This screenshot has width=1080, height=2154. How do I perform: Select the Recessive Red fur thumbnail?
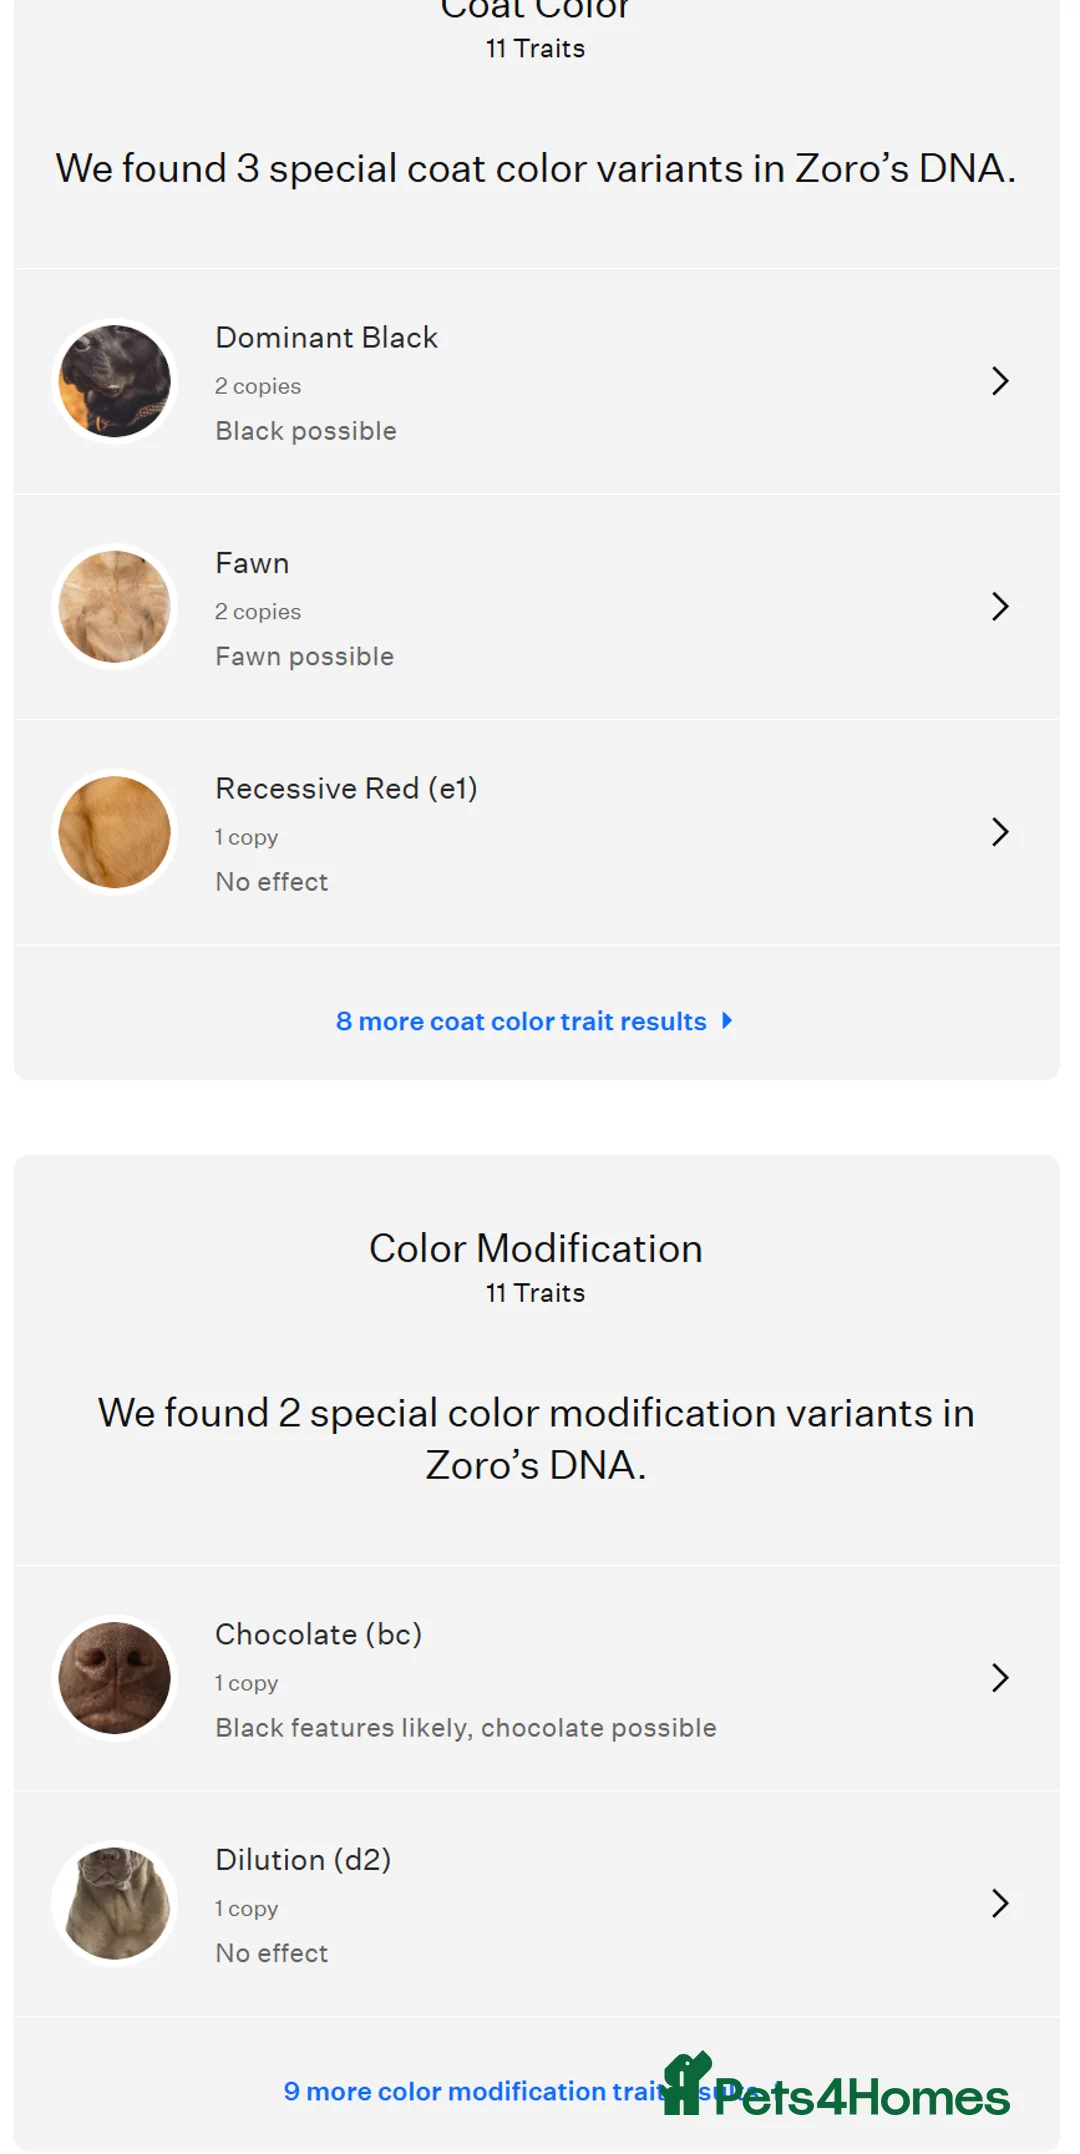click(115, 832)
